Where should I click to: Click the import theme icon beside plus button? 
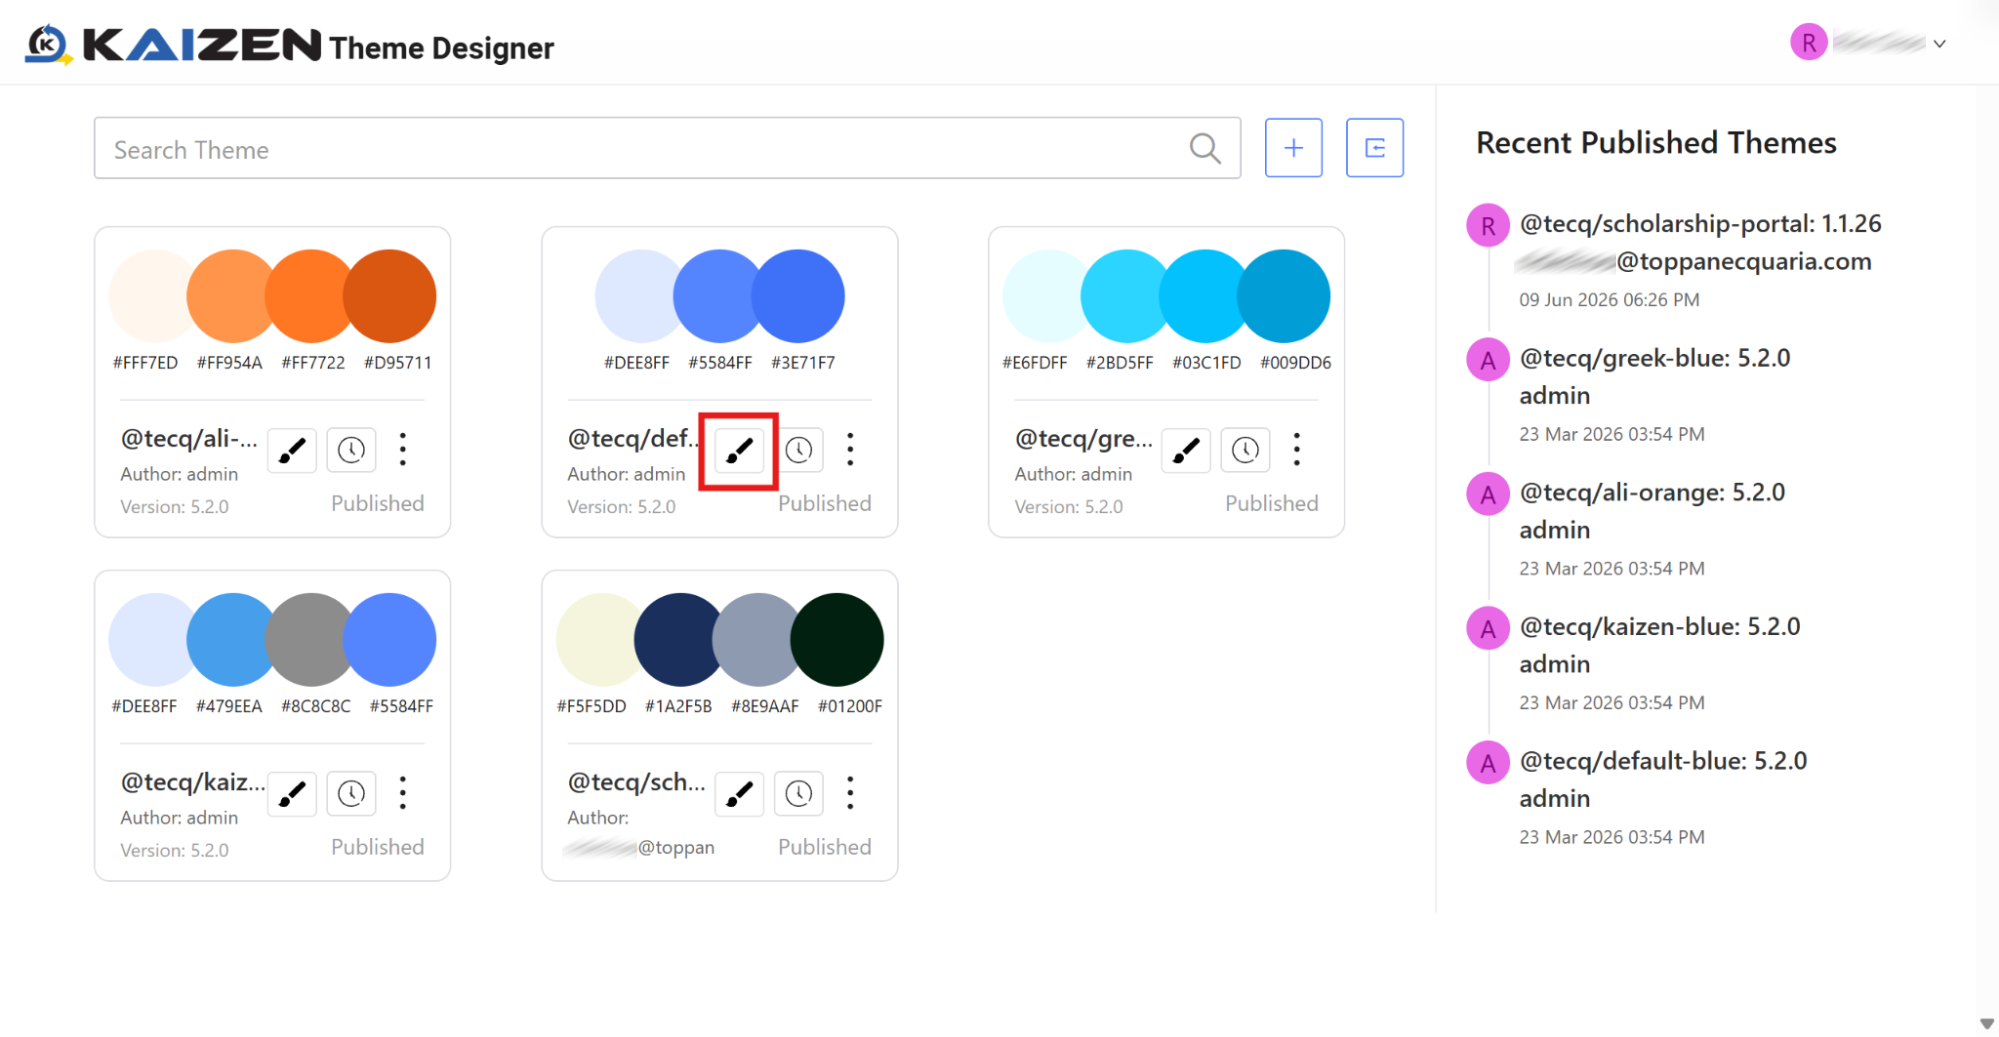[x=1374, y=148]
